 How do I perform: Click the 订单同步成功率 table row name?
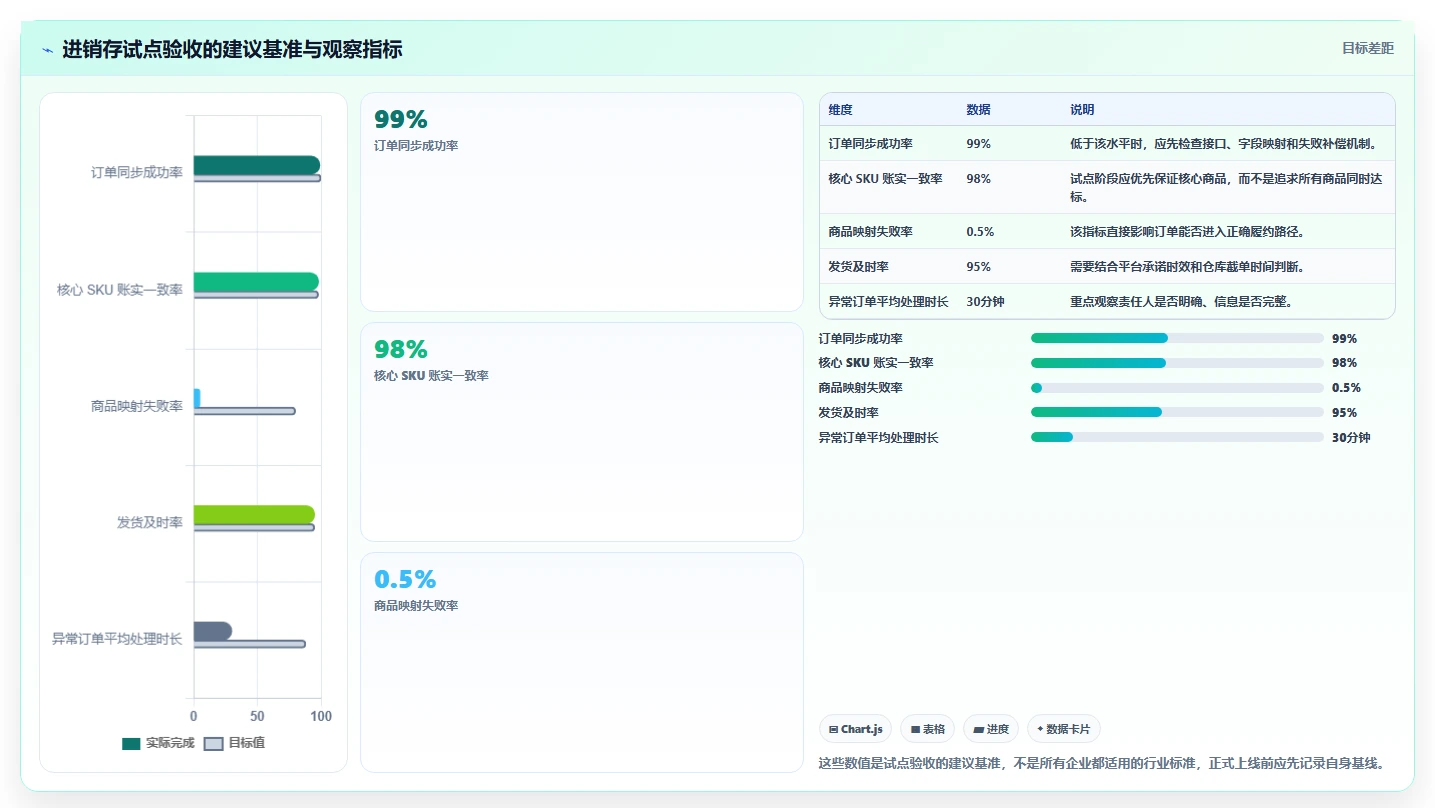pos(871,144)
